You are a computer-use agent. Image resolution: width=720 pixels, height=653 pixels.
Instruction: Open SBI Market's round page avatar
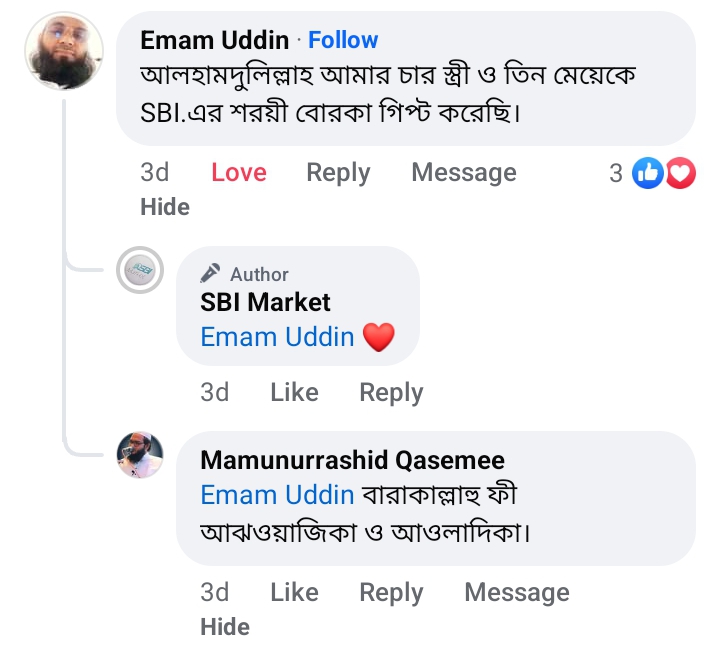(140, 271)
